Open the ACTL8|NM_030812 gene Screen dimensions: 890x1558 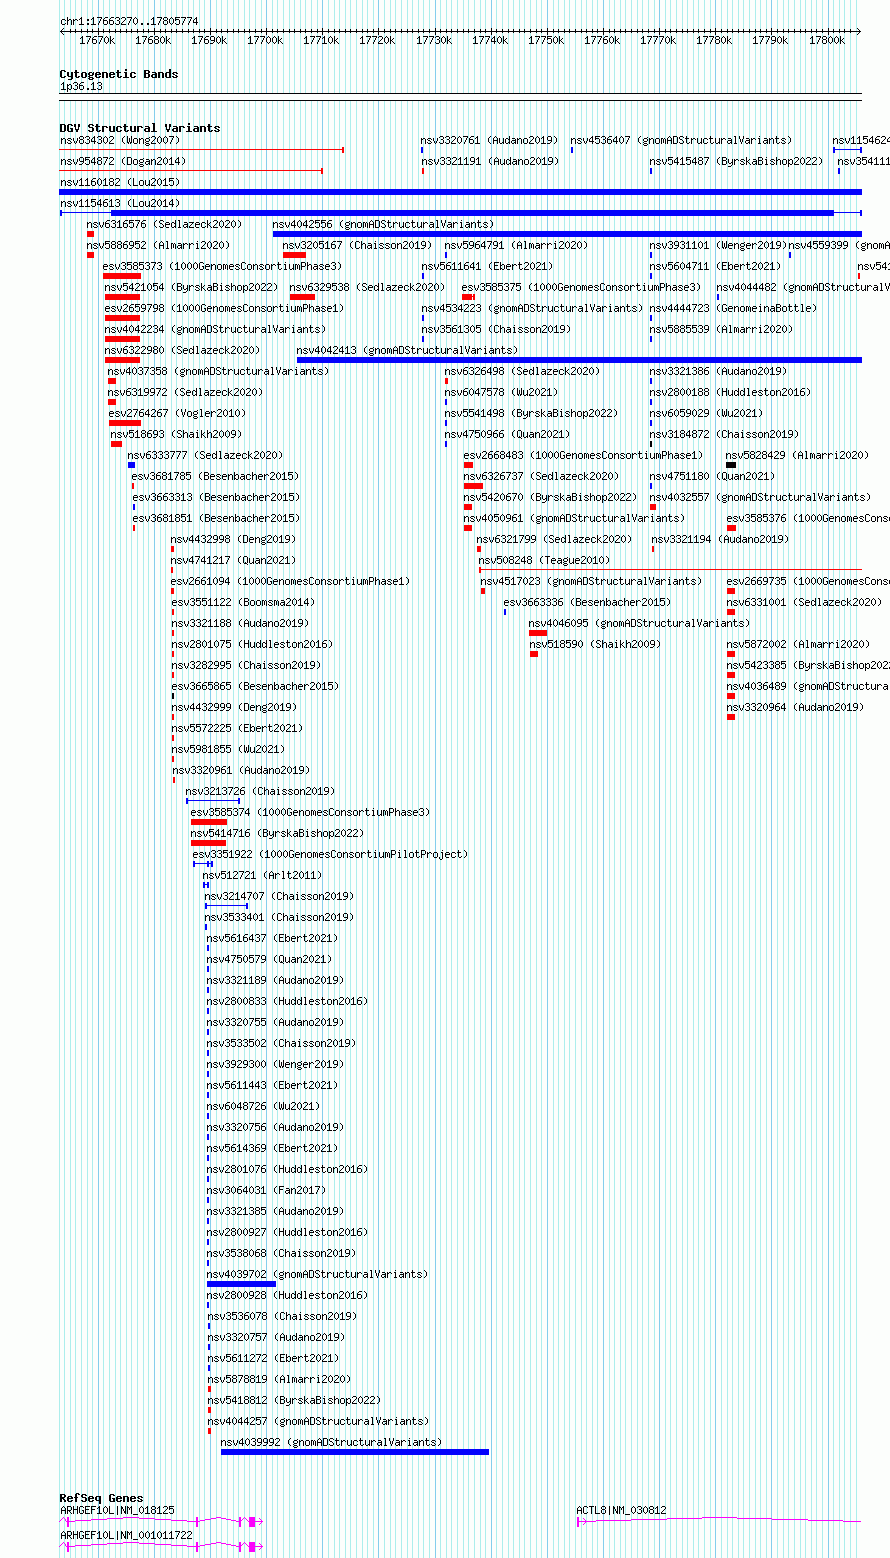[621, 1510]
